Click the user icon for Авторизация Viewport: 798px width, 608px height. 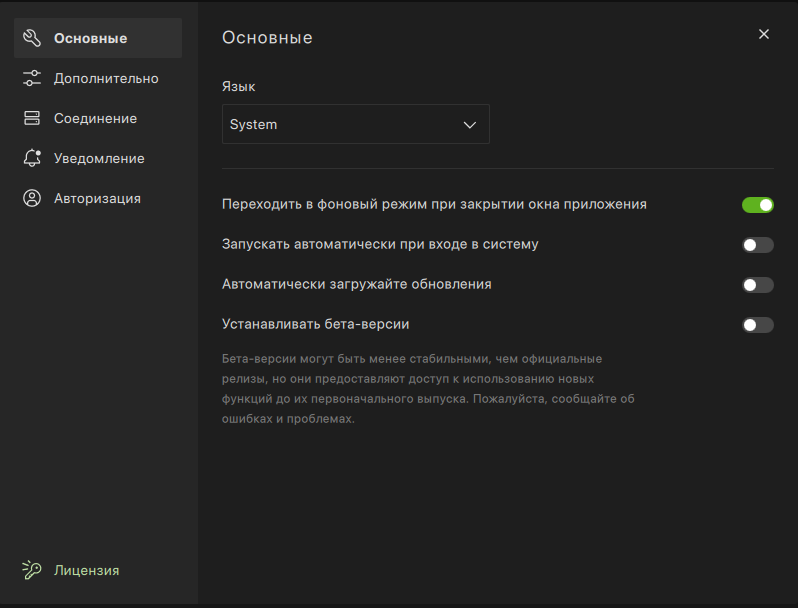[x=32, y=198]
